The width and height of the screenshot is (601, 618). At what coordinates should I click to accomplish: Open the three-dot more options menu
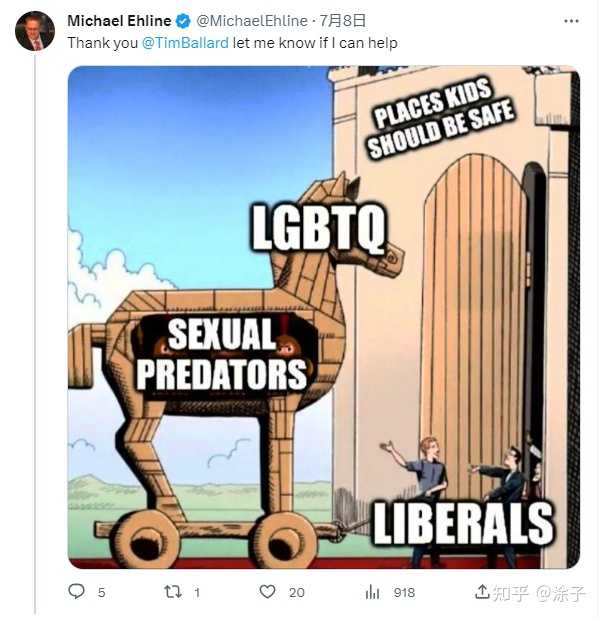(571, 21)
